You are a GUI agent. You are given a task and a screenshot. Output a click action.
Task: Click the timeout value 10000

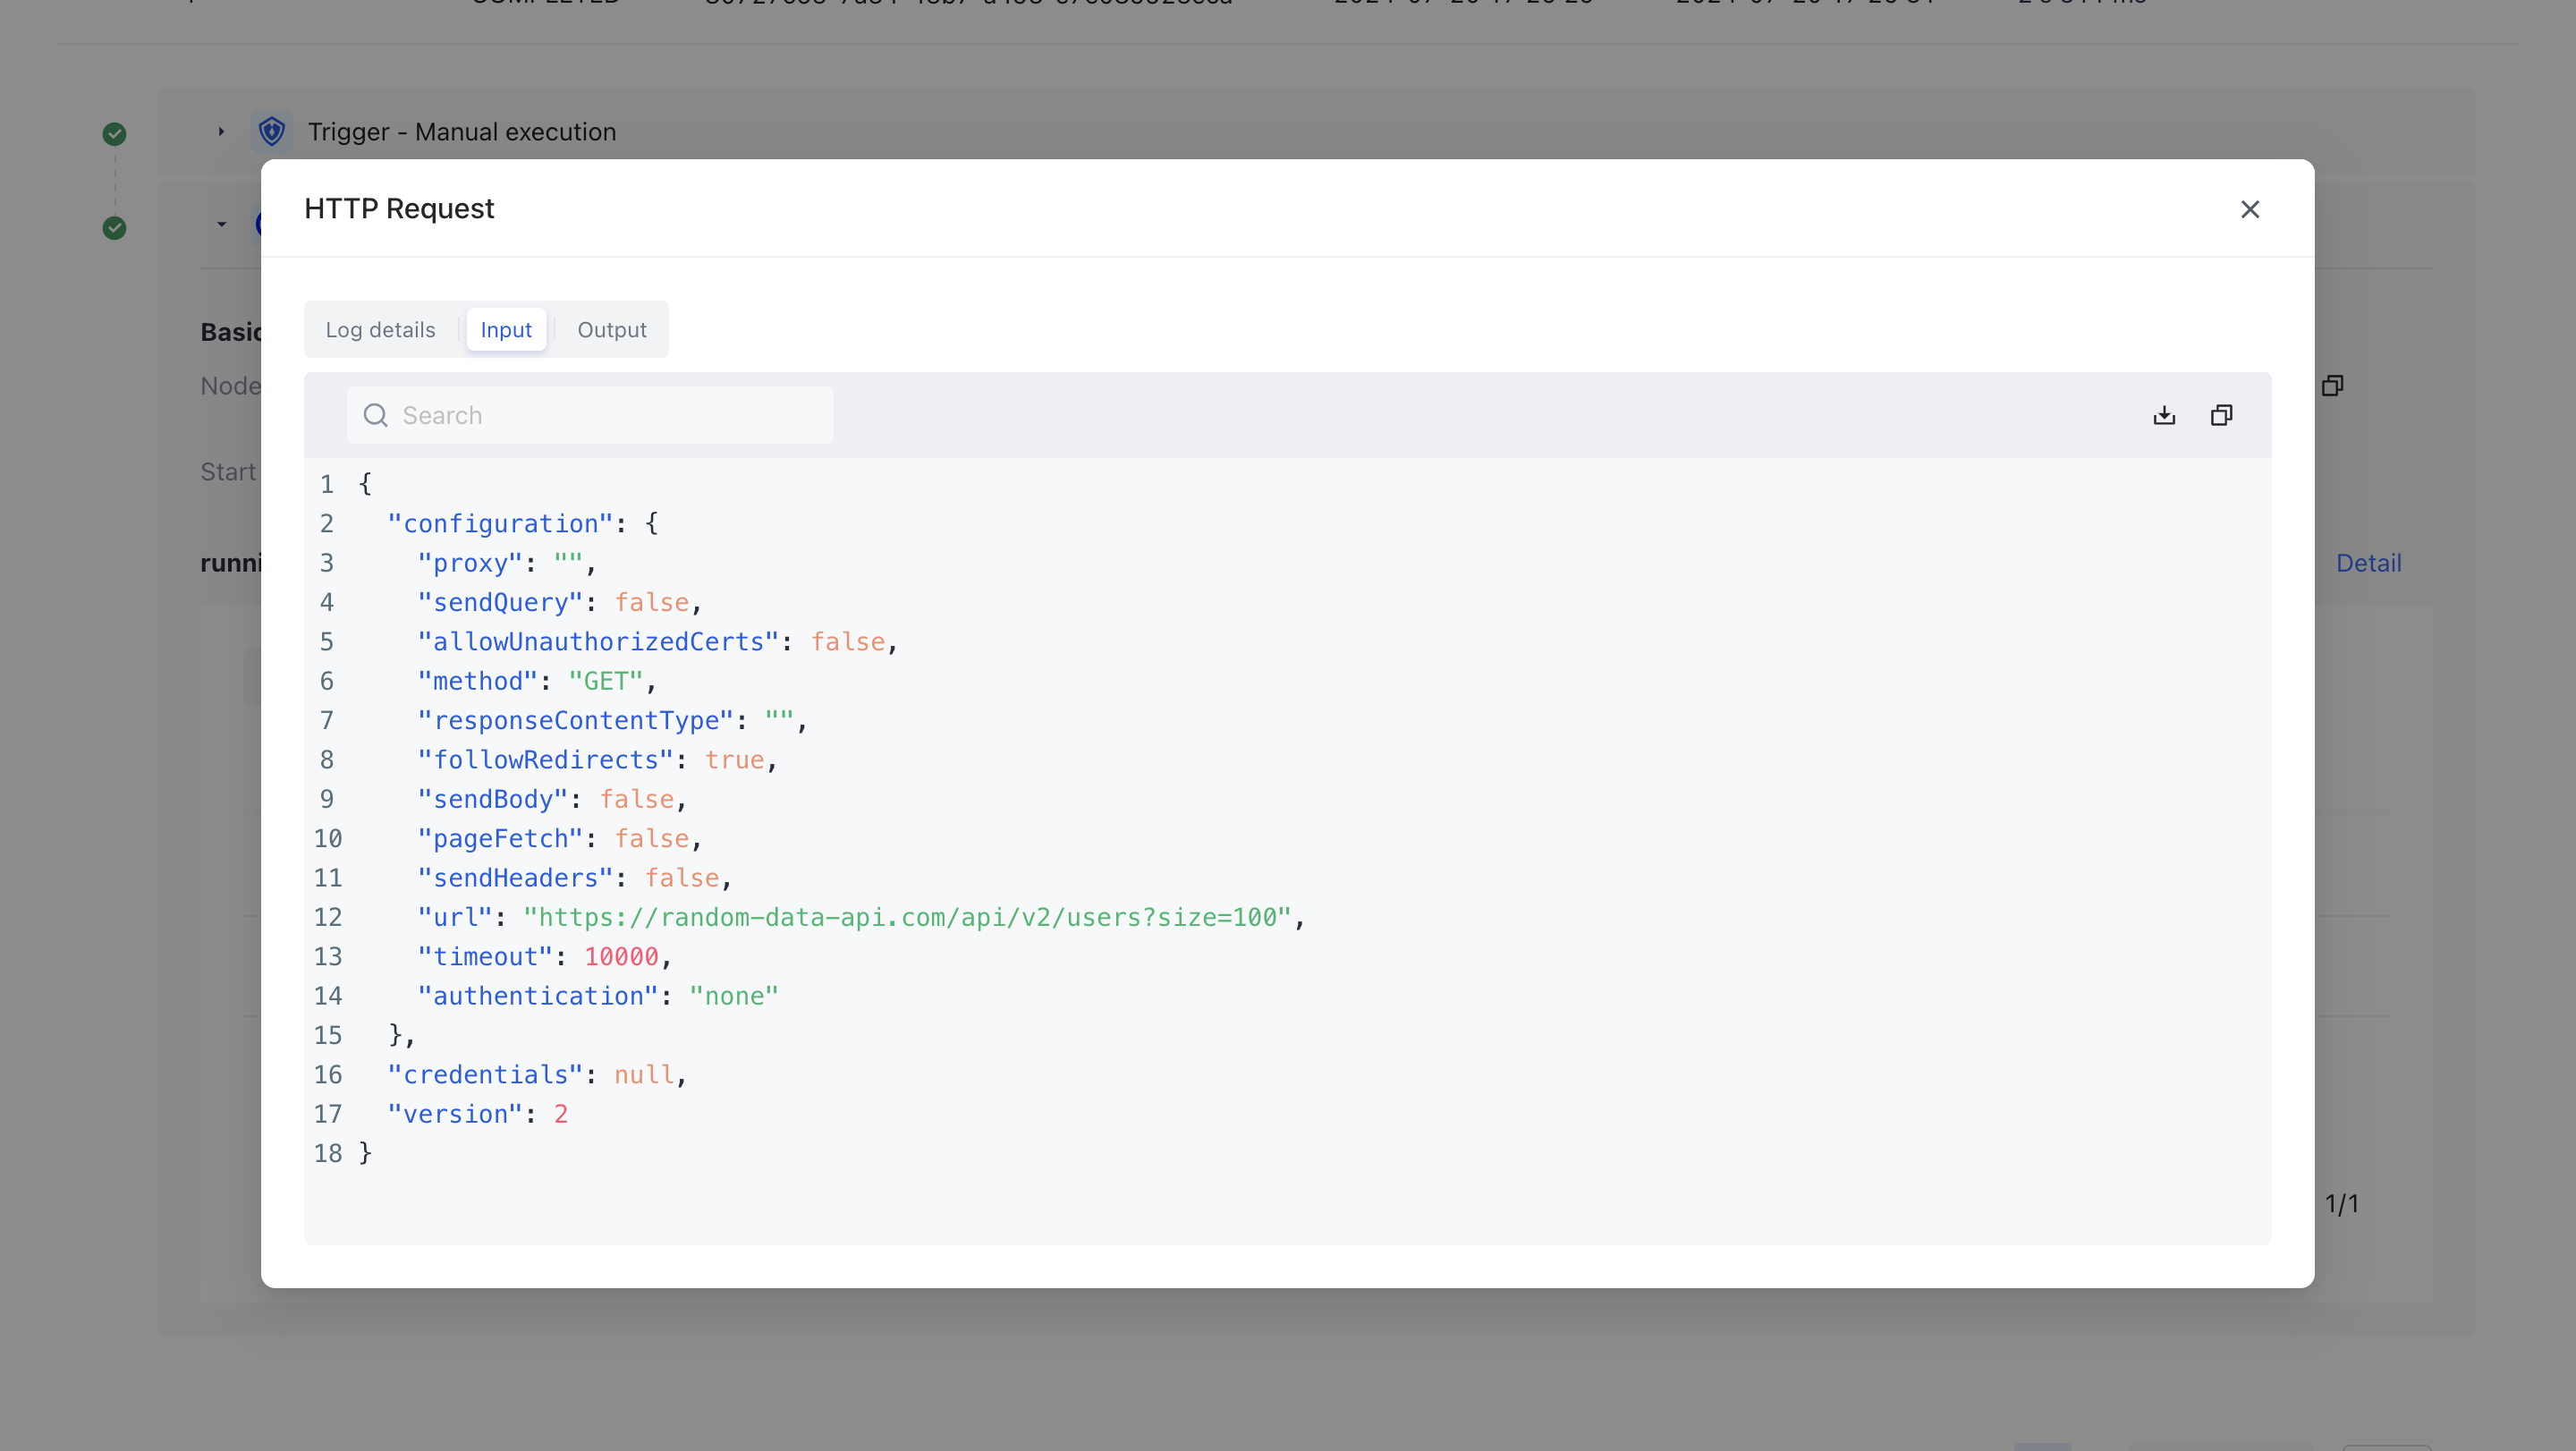(x=621, y=957)
